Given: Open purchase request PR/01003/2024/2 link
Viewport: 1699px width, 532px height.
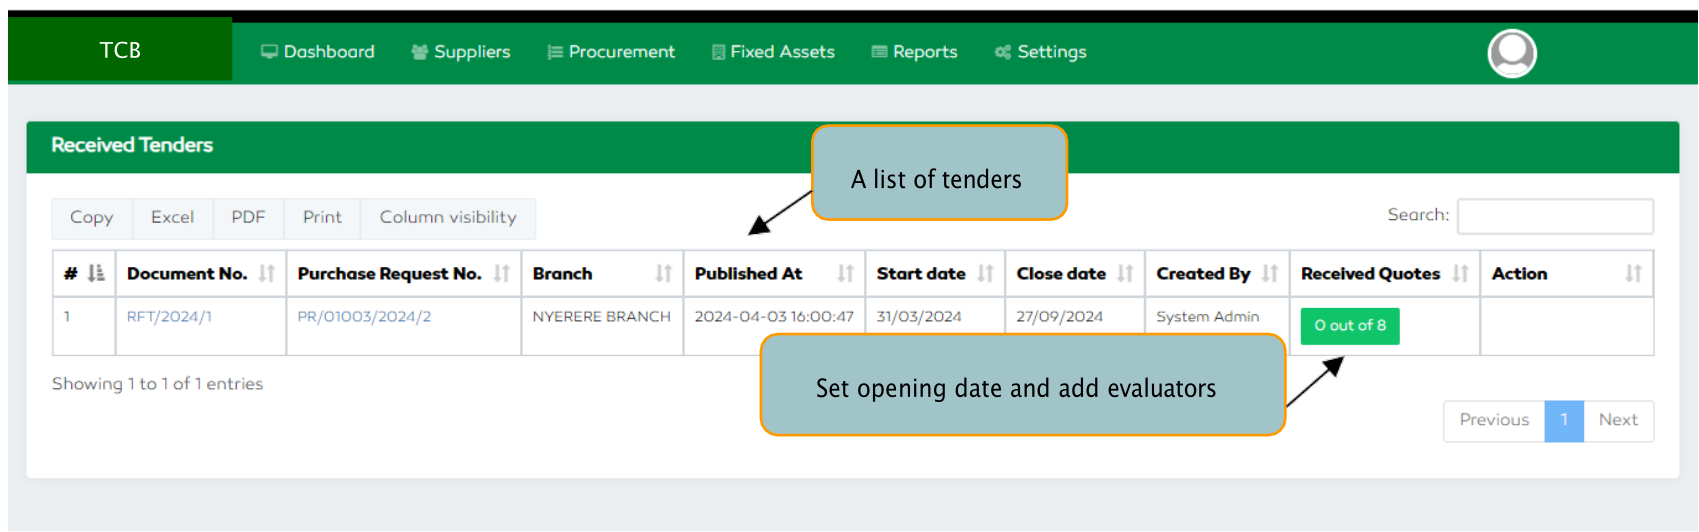Looking at the screenshot, I should pos(364,317).
